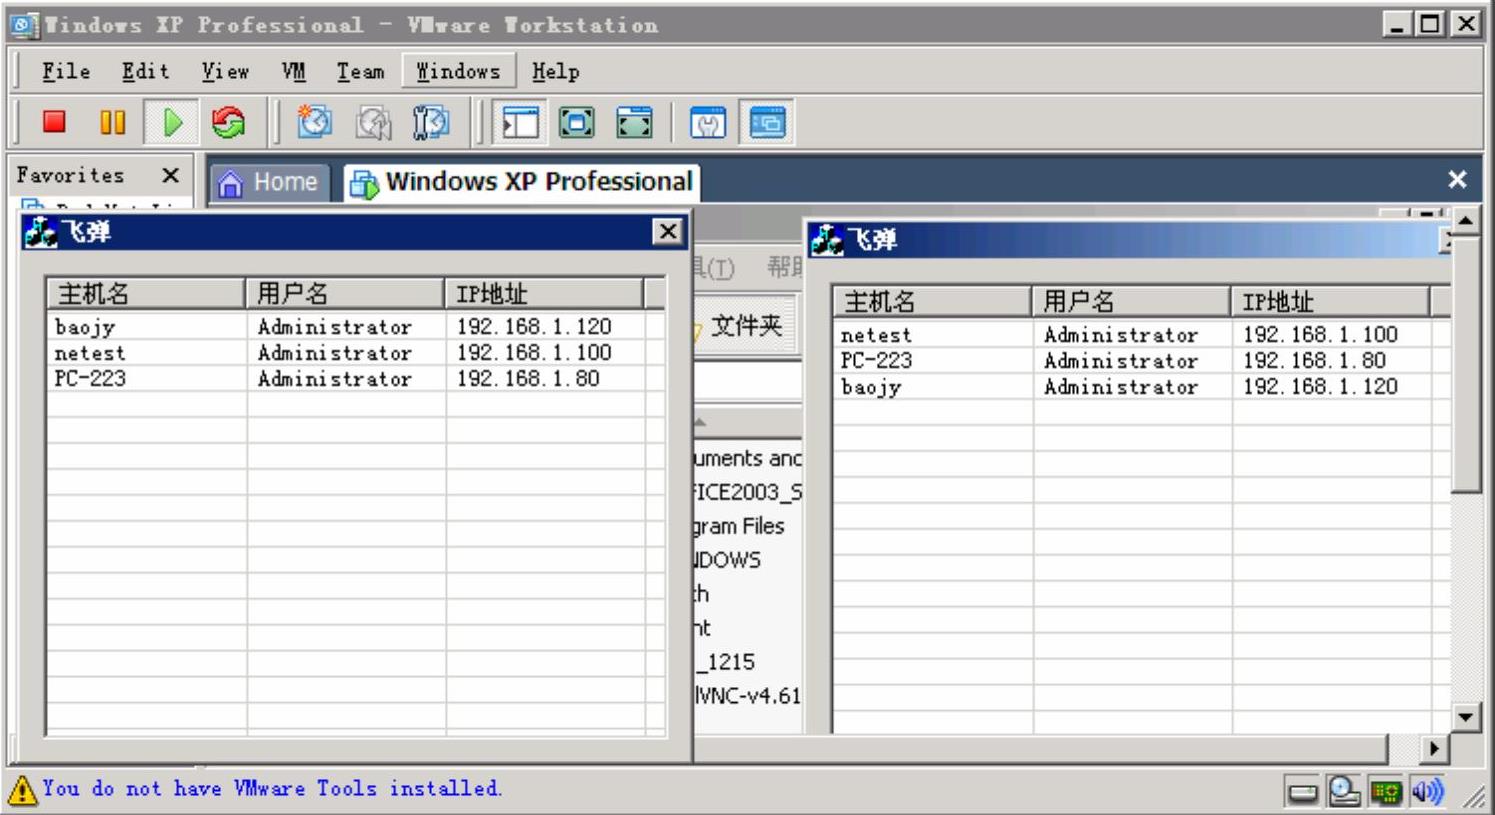
Task: Close the current VM tab with X
Action: (x=1457, y=179)
